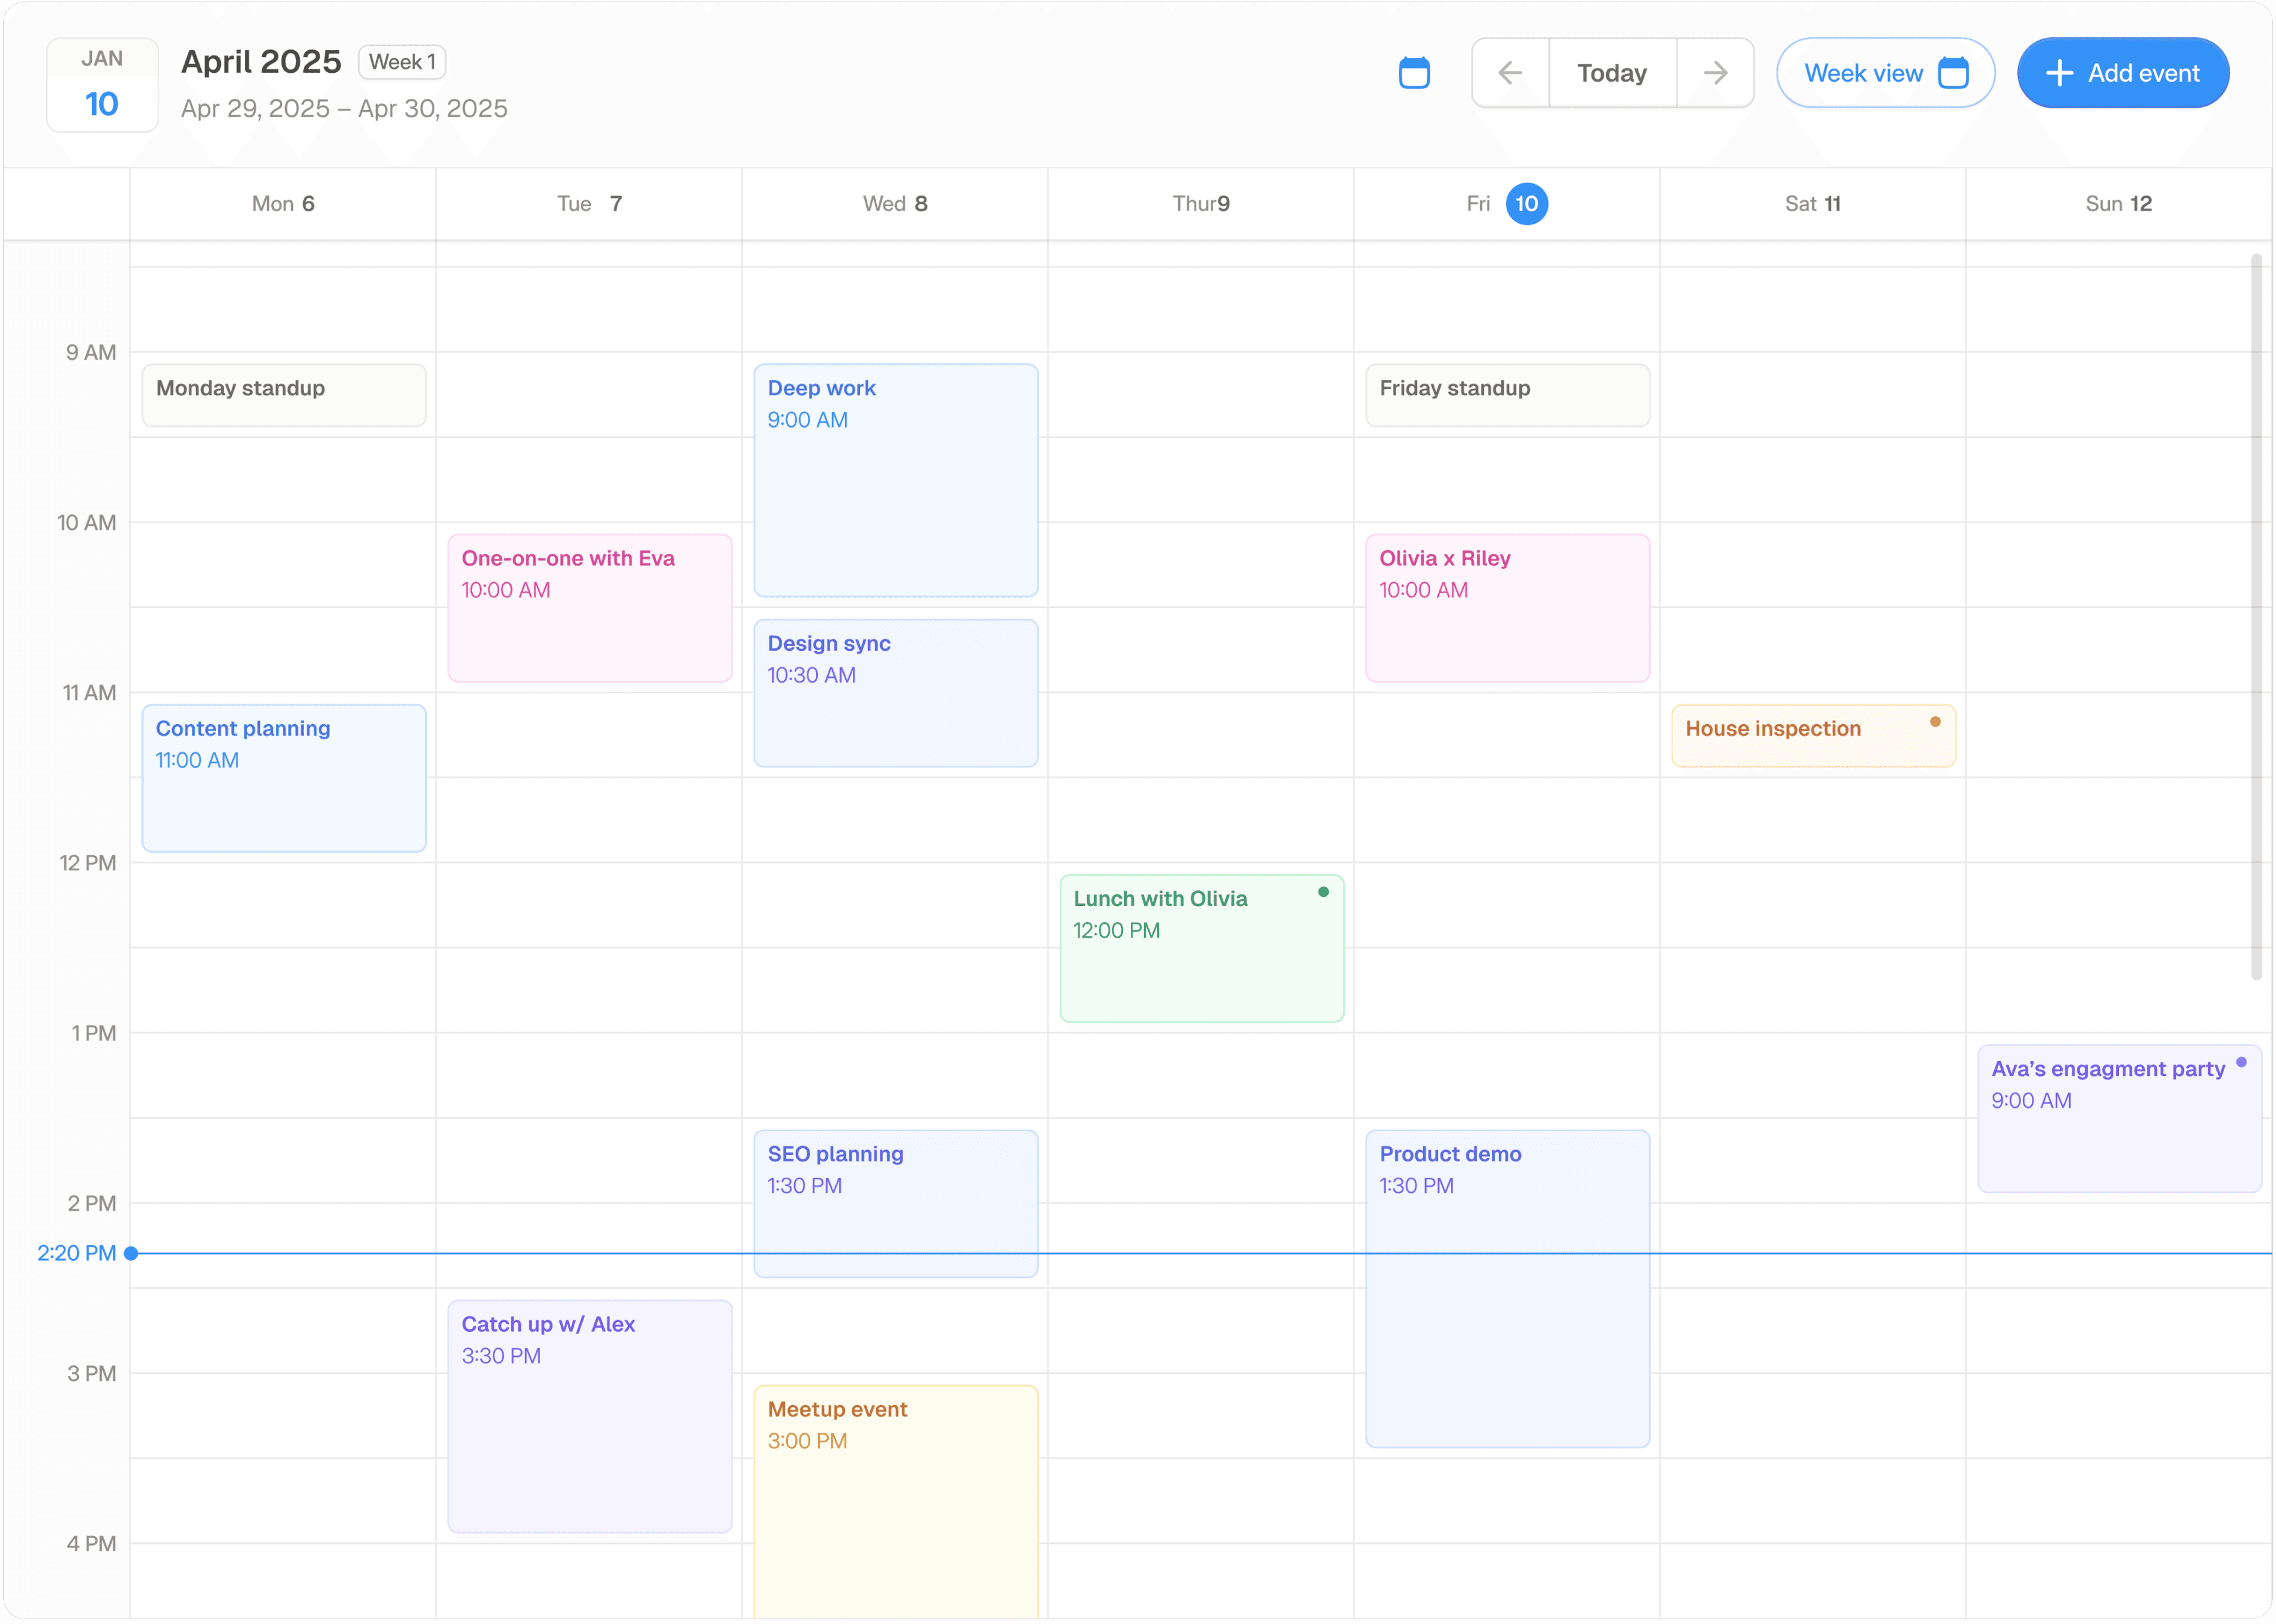The height and width of the screenshot is (1624, 2276).
Task: Expand the Friday standup event
Action: tap(1507, 394)
